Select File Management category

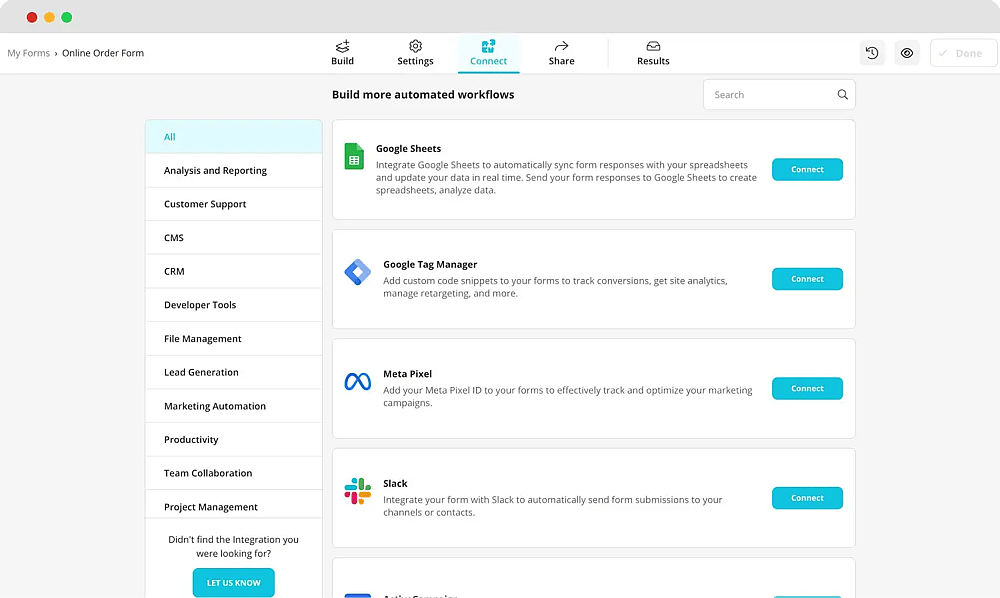click(x=233, y=339)
